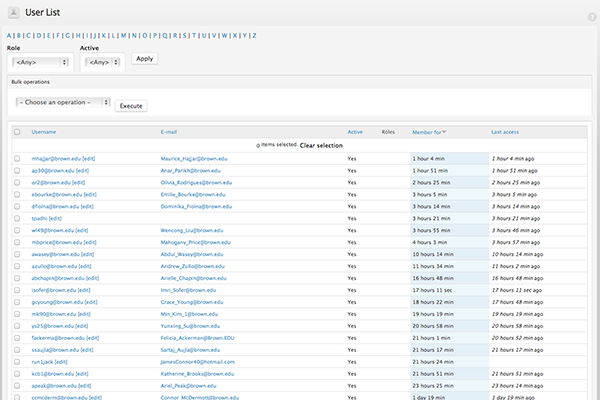Open user dfiolna@brown.edu profile
Screen dimensions: 600x400
[x=55, y=206]
